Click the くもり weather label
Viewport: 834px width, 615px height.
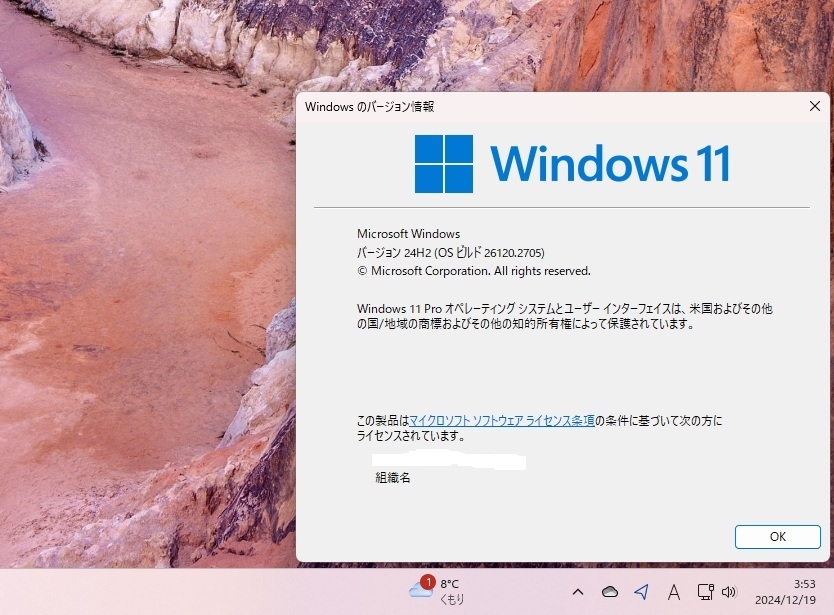[452, 599]
